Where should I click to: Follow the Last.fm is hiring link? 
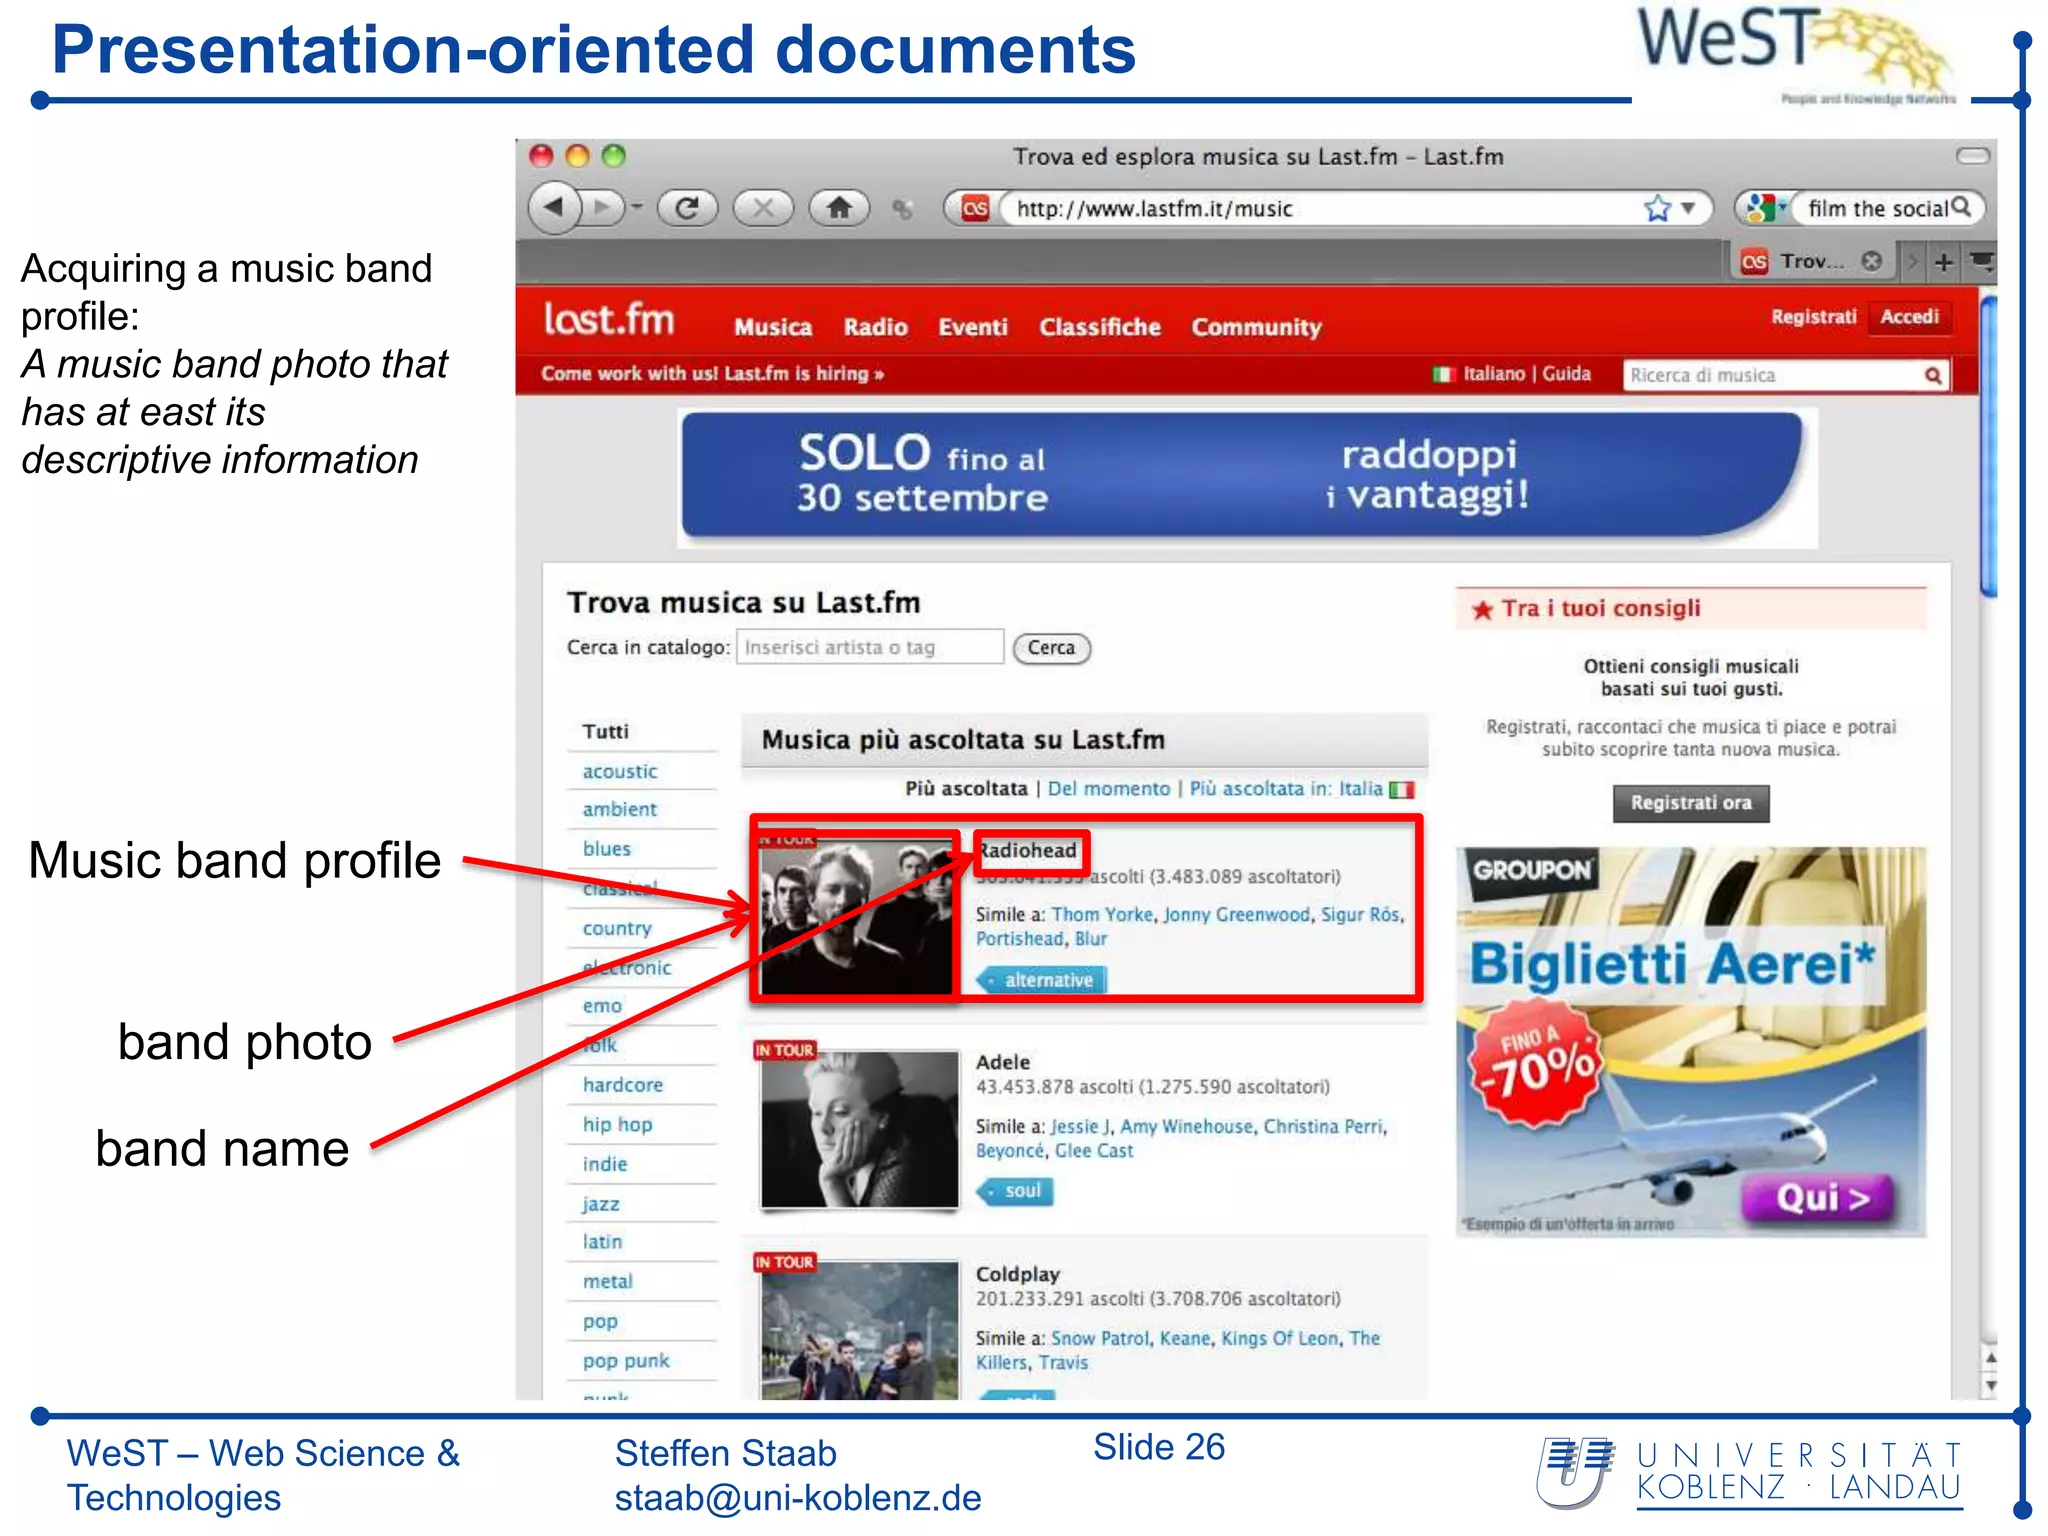tap(713, 374)
